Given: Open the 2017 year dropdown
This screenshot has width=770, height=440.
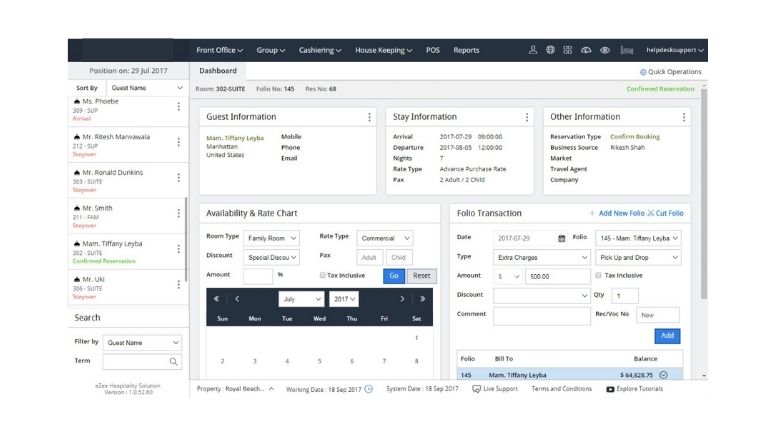Looking at the screenshot, I should tap(344, 299).
